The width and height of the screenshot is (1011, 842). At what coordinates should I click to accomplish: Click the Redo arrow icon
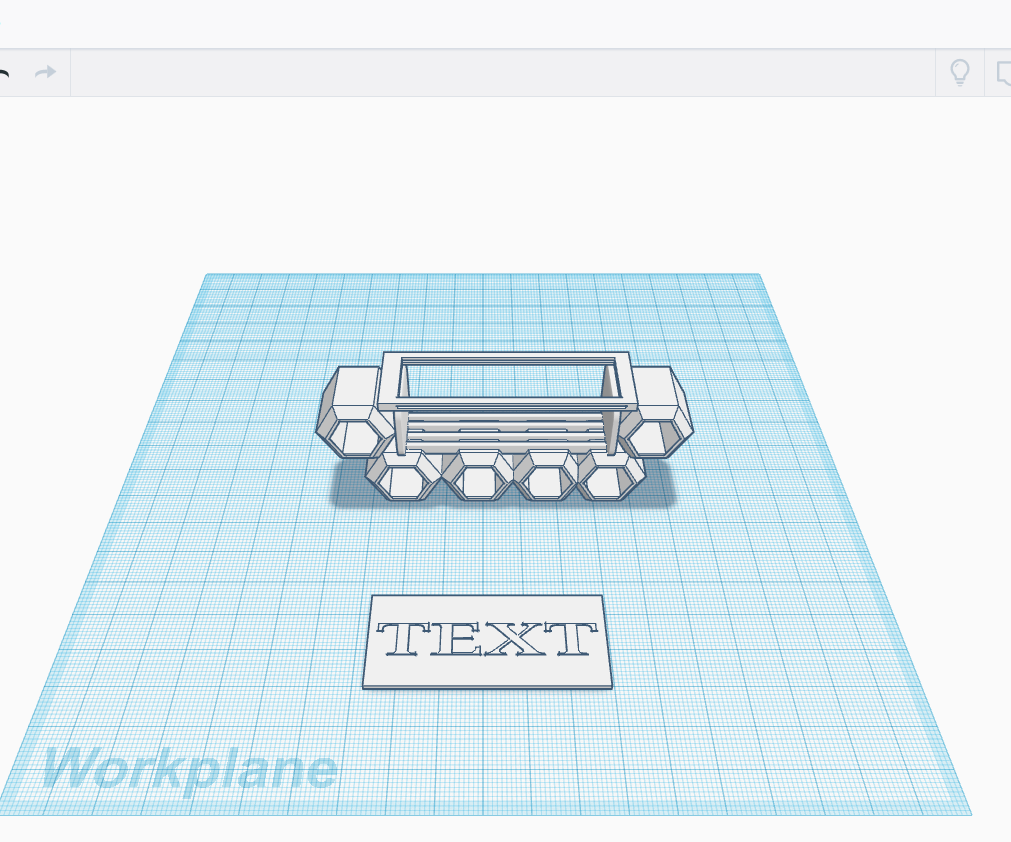pyautogui.click(x=44, y=72)
